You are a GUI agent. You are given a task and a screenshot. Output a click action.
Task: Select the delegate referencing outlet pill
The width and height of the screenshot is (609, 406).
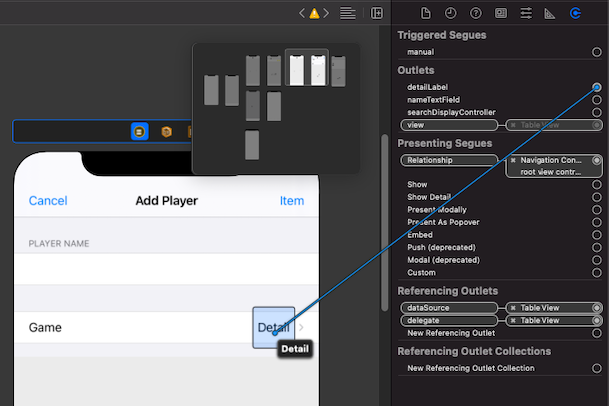(x=449, y=321)
